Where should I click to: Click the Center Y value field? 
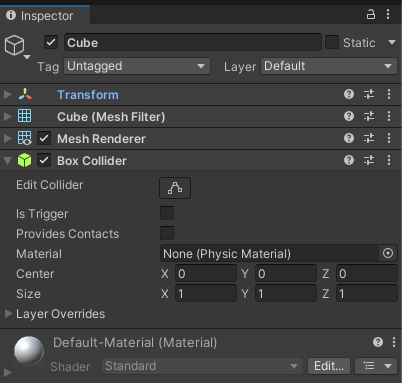point(286,274)
